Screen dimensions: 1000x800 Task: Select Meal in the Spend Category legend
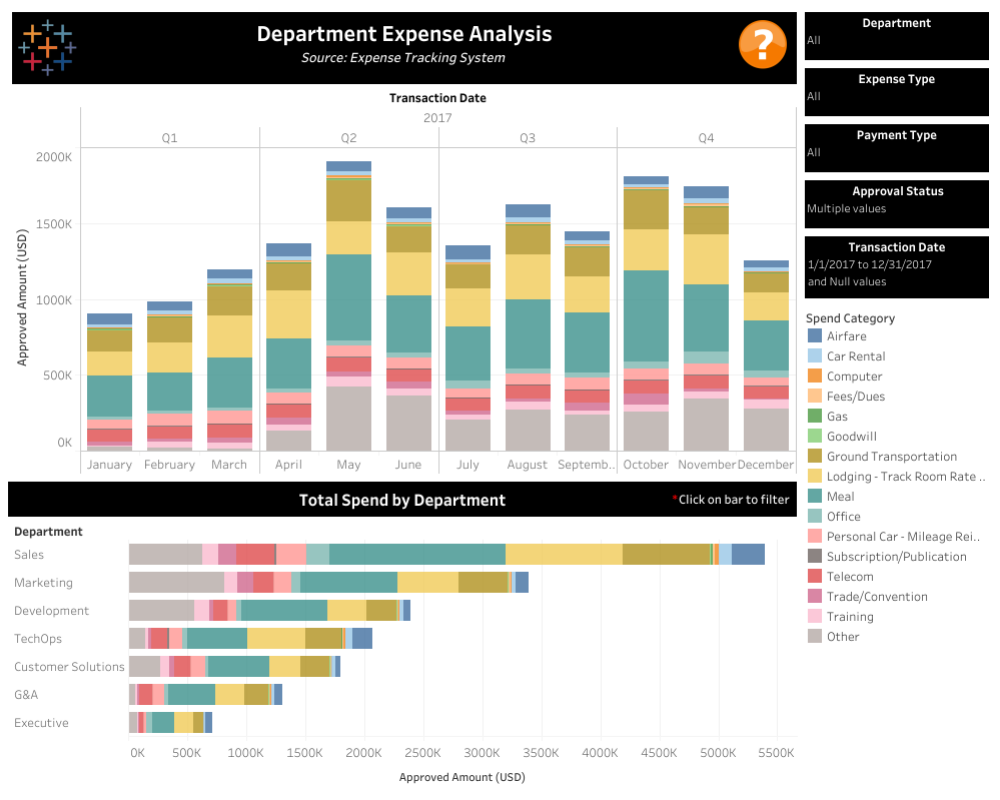[840, 497]
